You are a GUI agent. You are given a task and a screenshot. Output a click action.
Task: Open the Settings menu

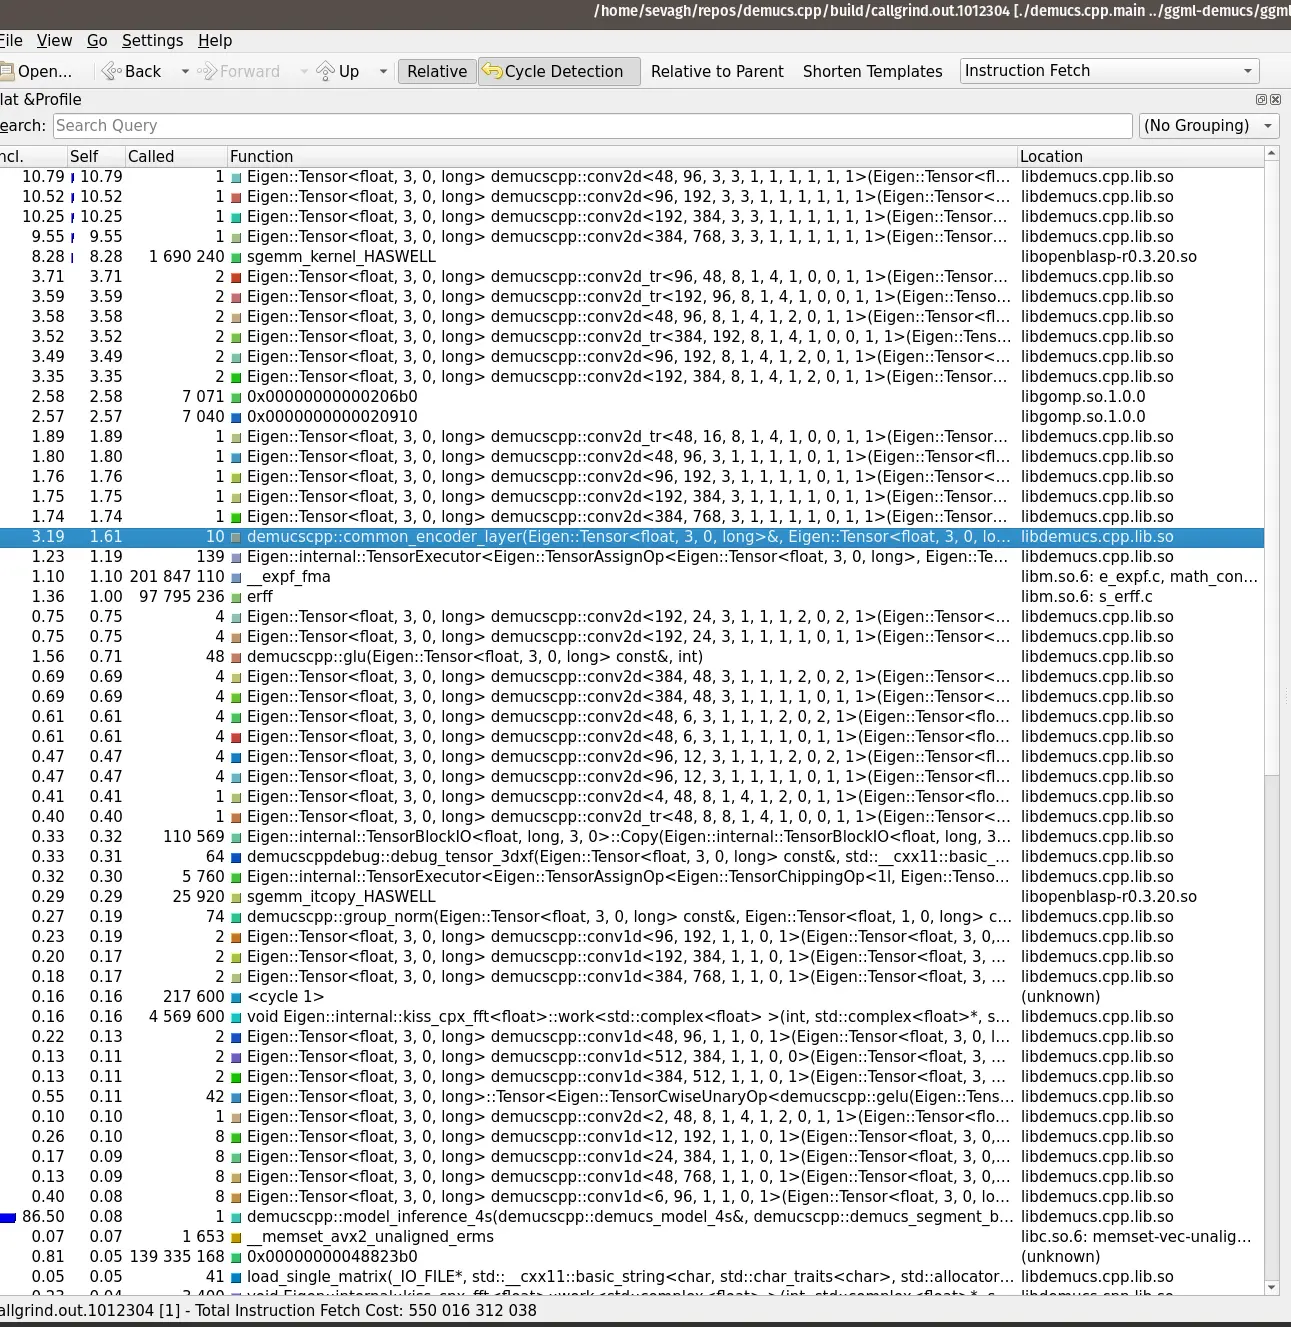152,40
